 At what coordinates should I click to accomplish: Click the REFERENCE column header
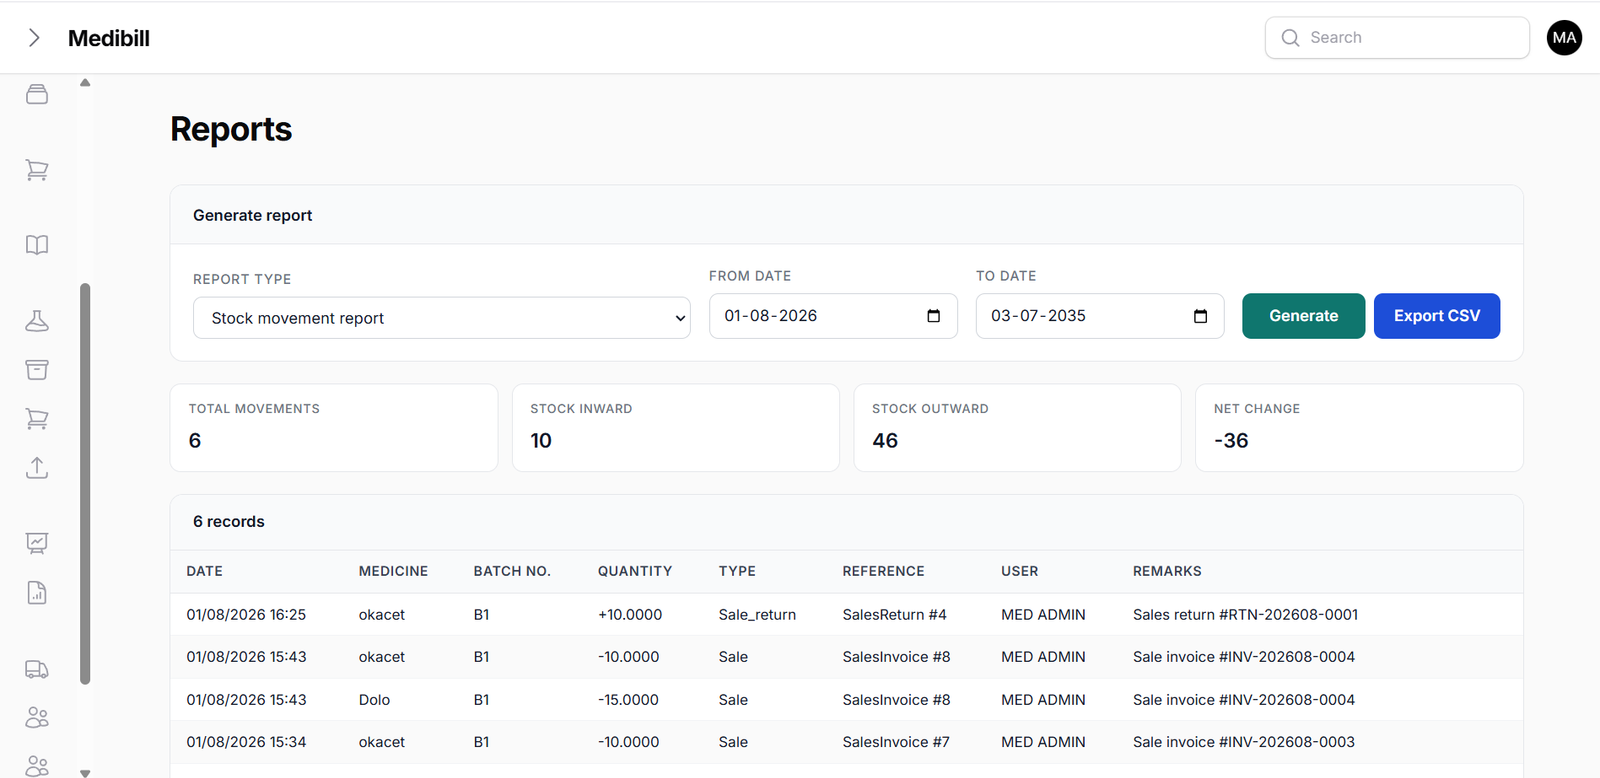click(883, 571)
